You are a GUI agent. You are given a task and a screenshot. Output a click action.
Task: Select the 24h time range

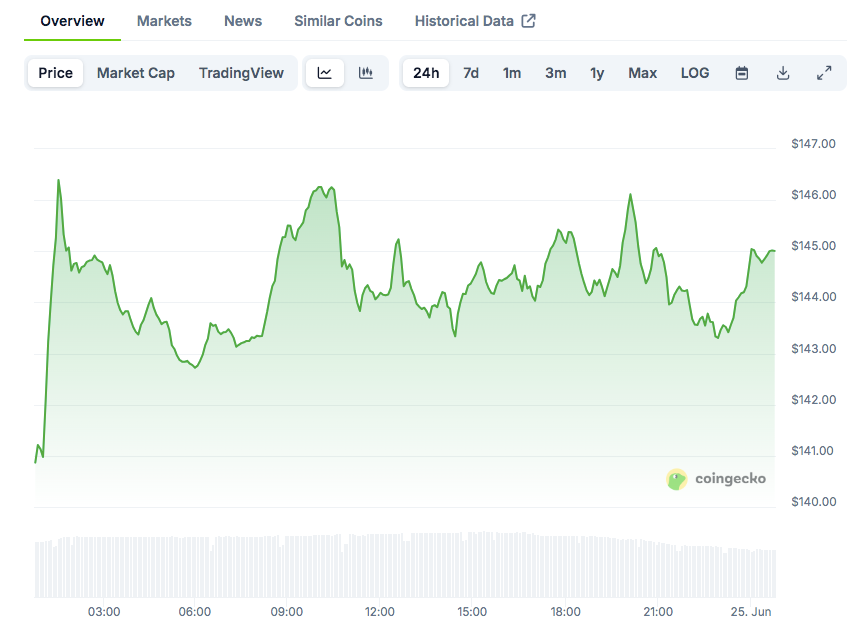point(426,73)
